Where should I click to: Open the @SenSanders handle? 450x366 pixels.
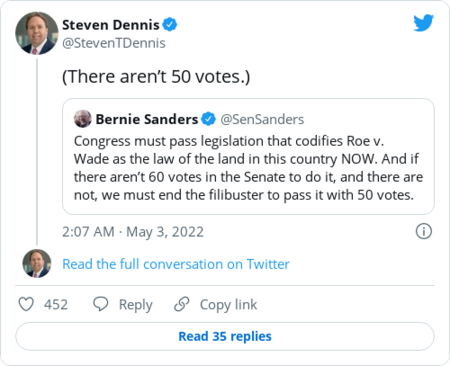[x=262, y=119]
